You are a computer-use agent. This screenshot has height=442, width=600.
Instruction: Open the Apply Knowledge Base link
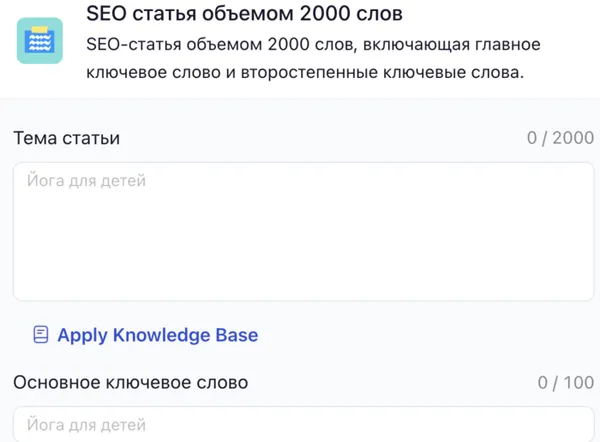point(157,335)
